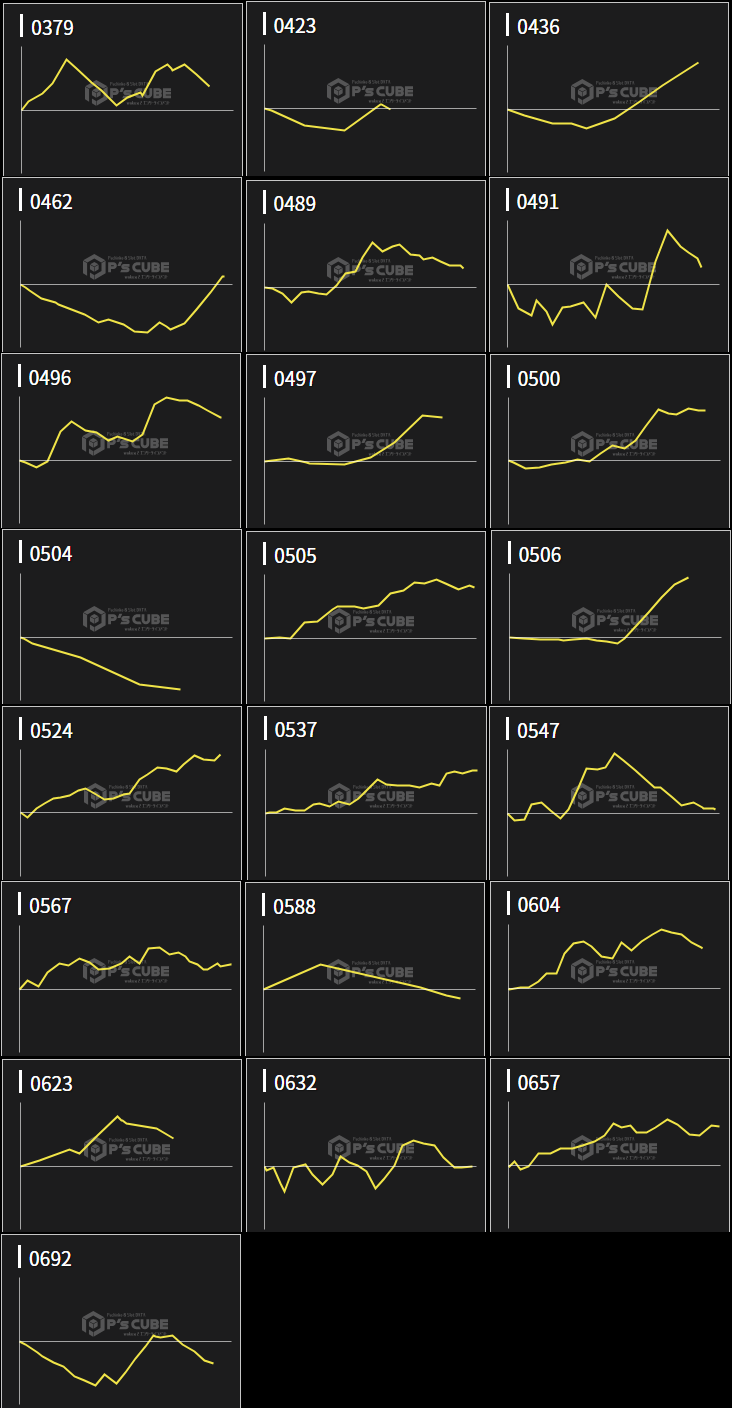The width and height of the screenshot is (732, 1408).
Task: View the 0491 graph thumbnail
Action: (x=609, y=266)
